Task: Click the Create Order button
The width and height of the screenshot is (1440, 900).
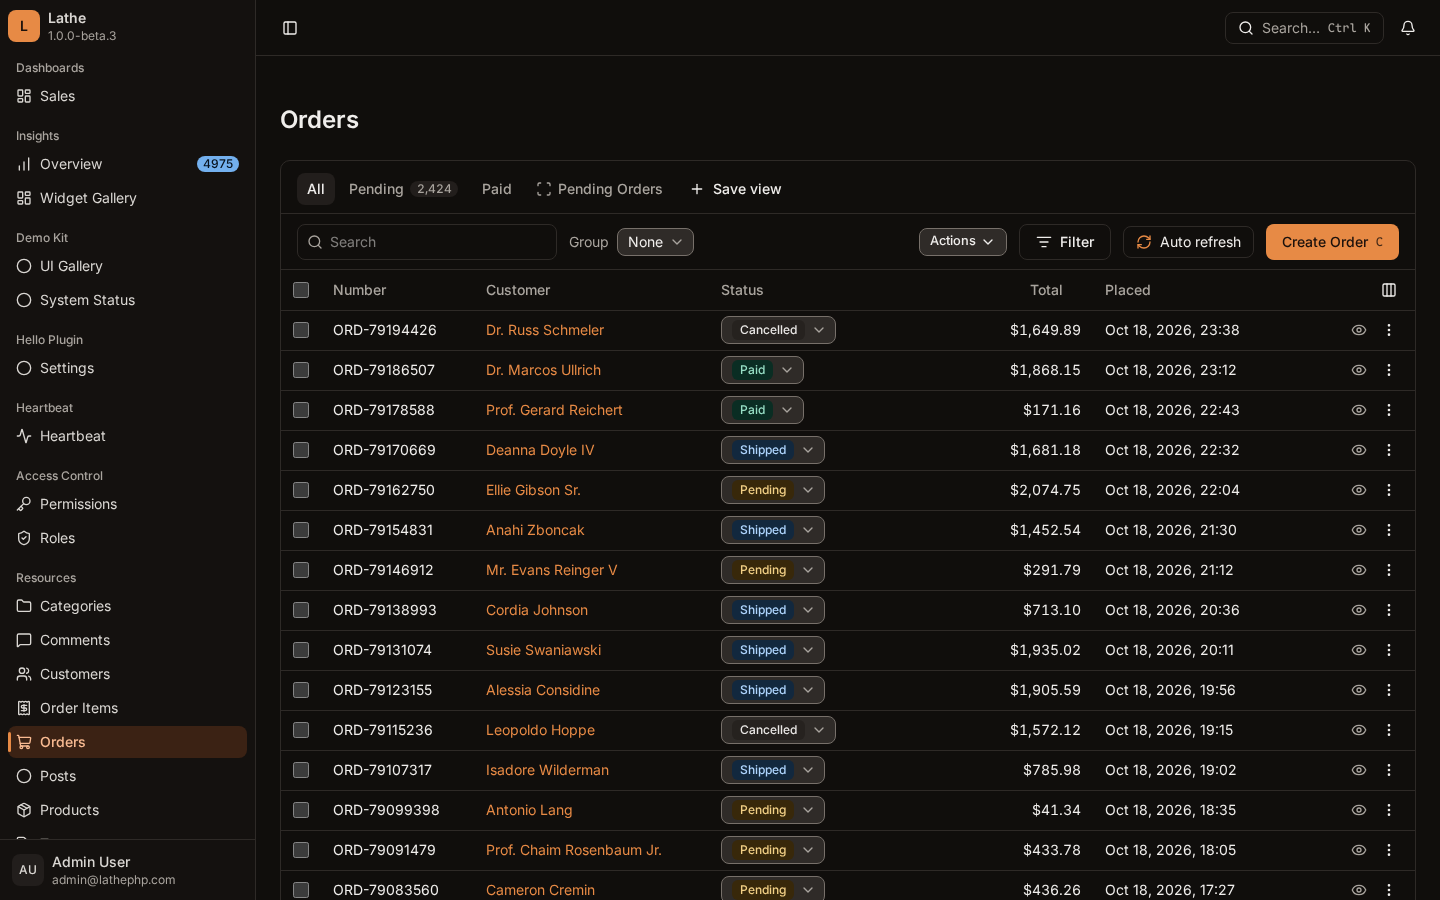Action: click(1332, 242)
